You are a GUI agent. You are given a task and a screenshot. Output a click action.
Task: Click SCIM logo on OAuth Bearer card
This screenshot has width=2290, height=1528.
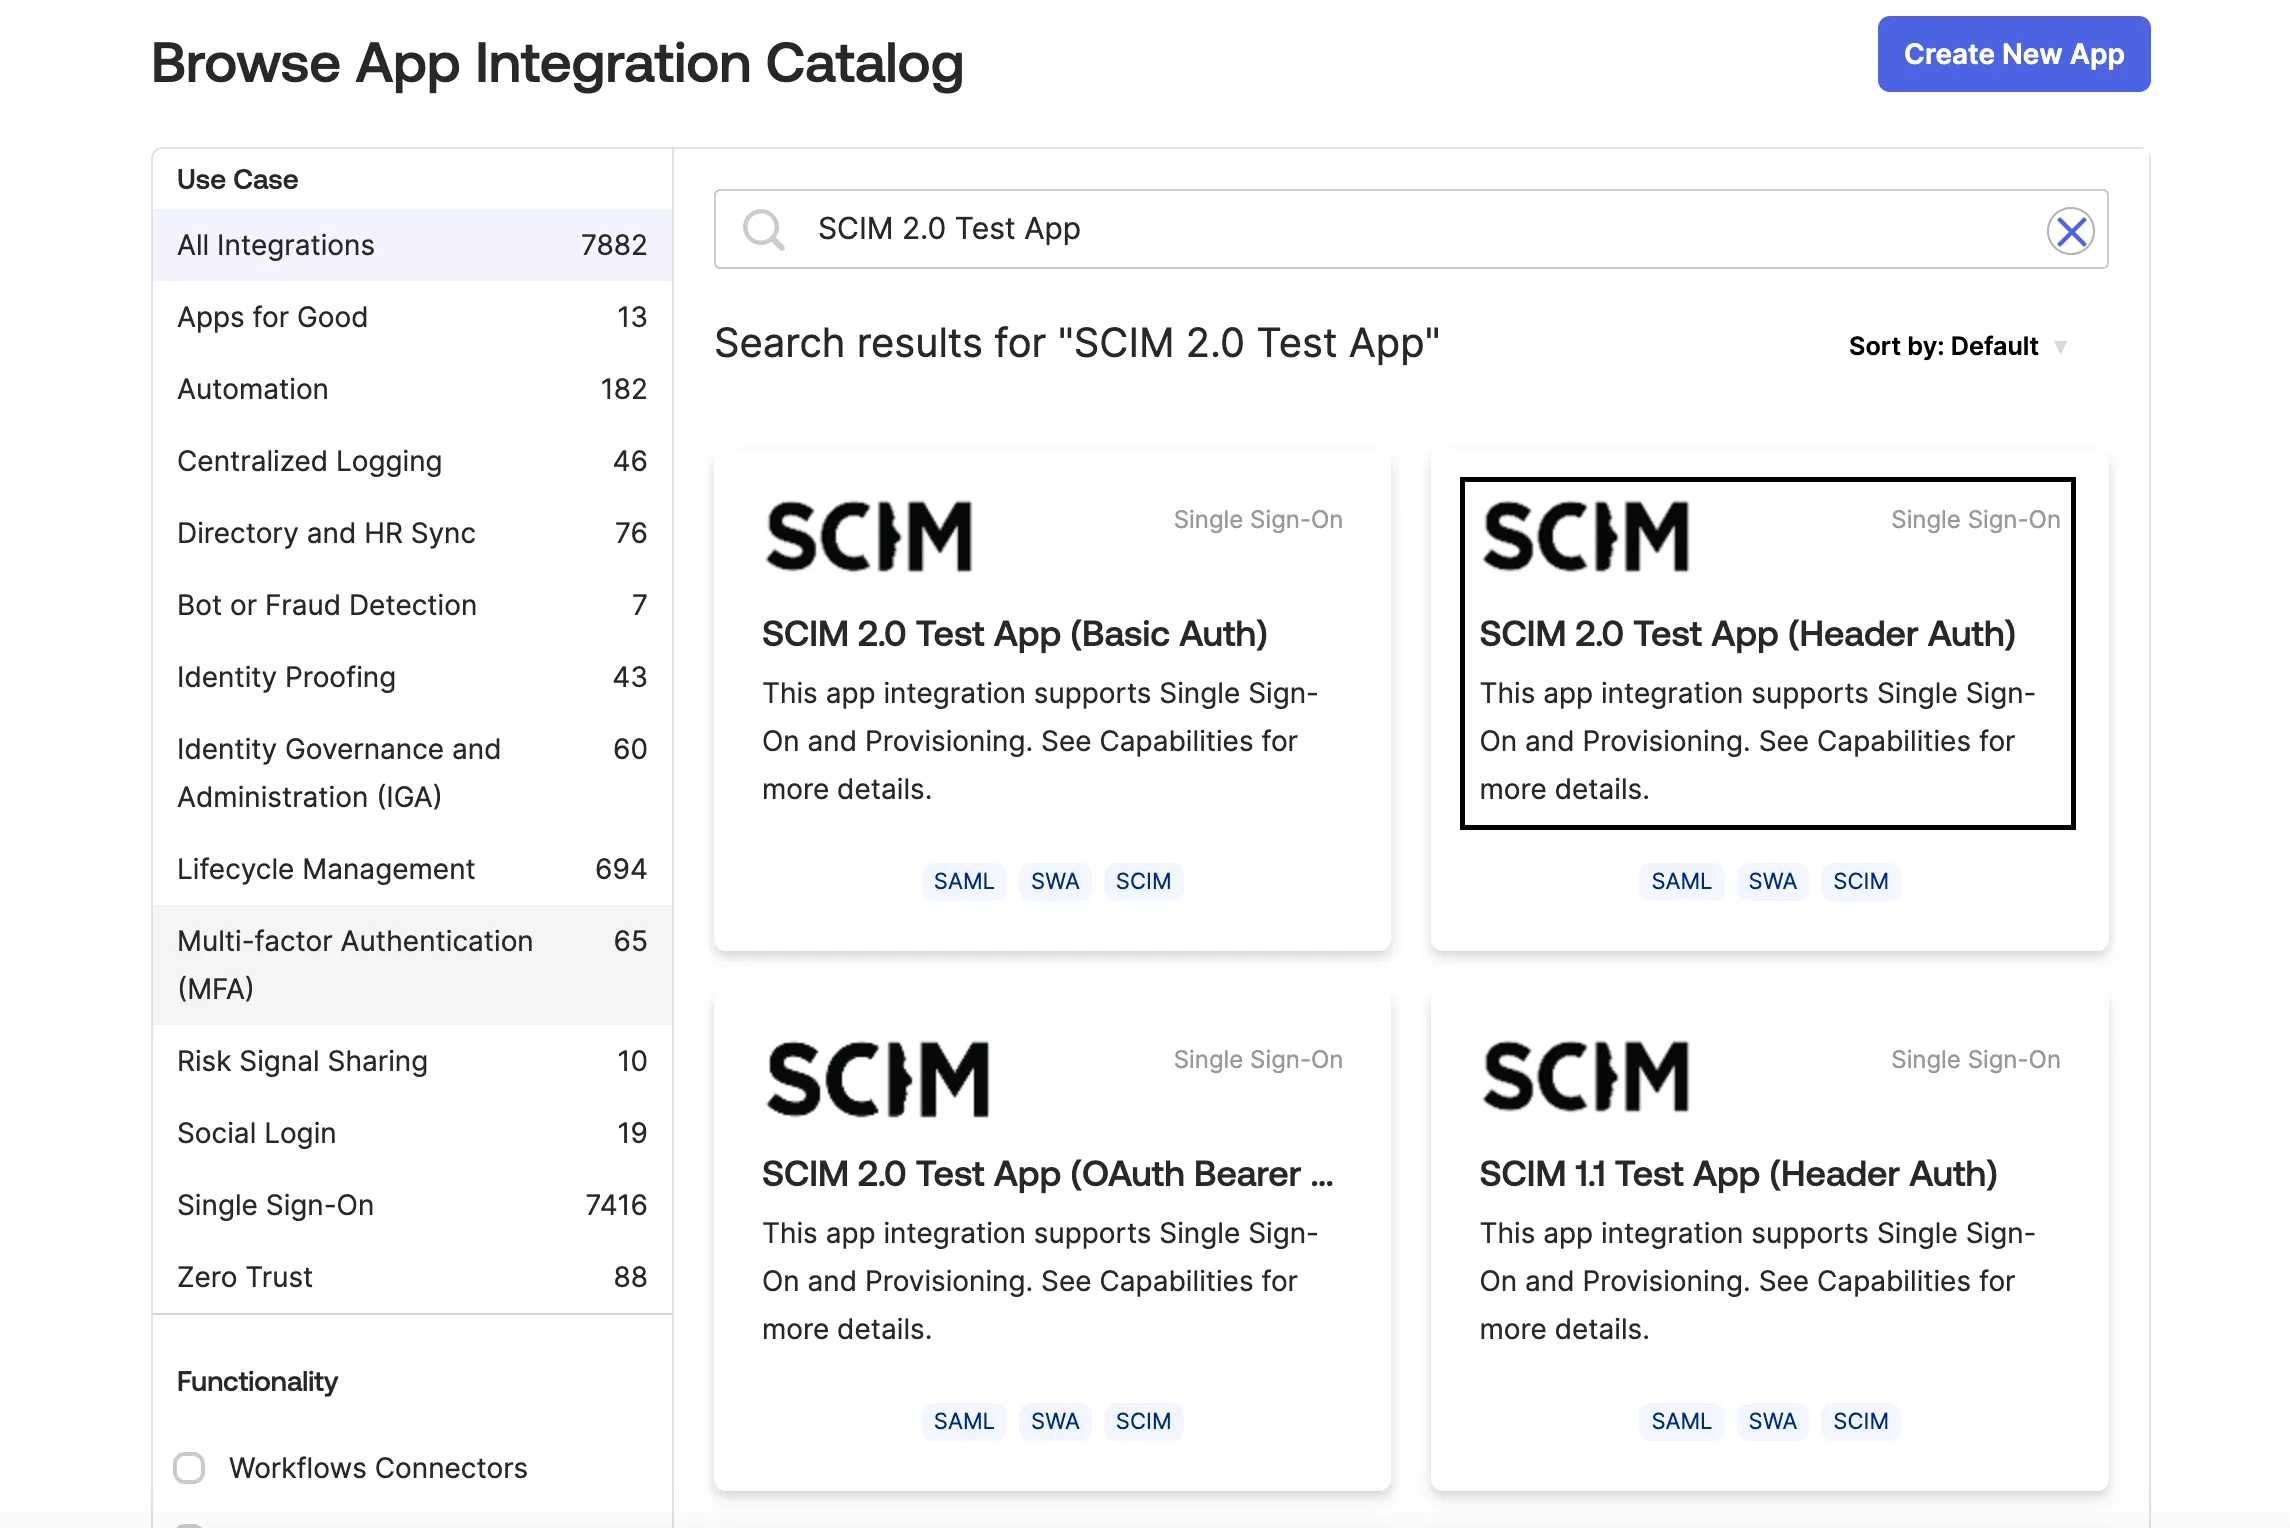click(878, 1078)
